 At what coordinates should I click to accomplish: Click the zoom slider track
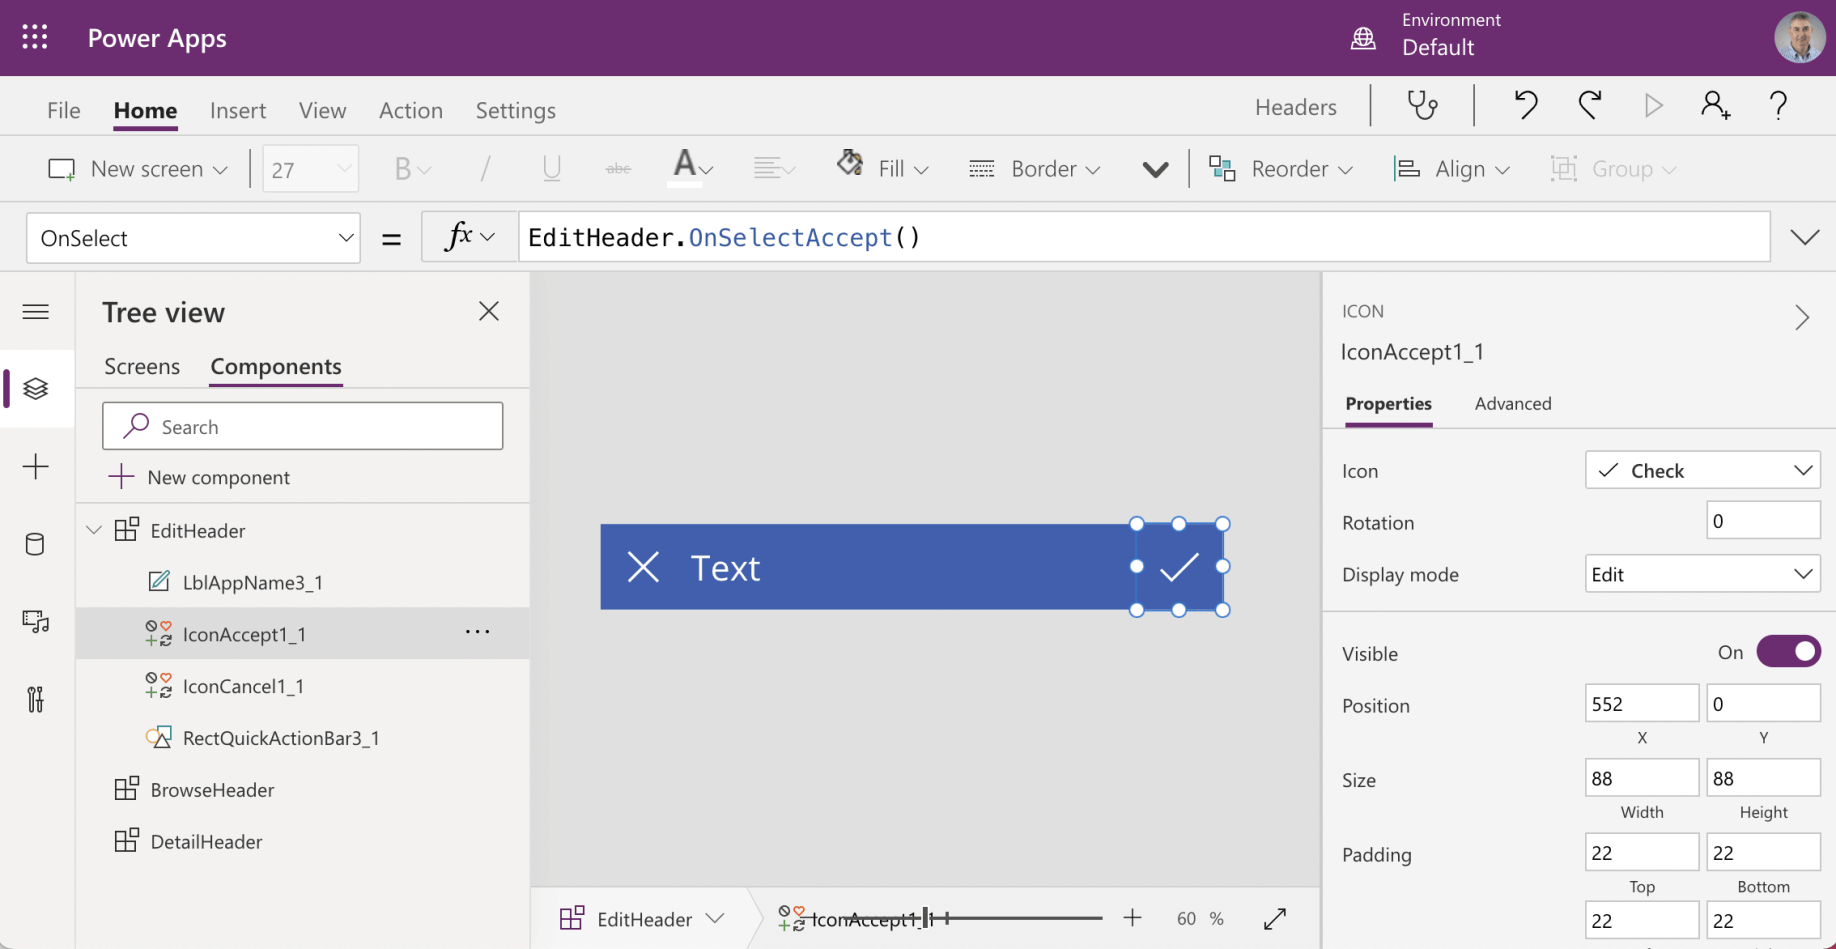coord(1020,918)
